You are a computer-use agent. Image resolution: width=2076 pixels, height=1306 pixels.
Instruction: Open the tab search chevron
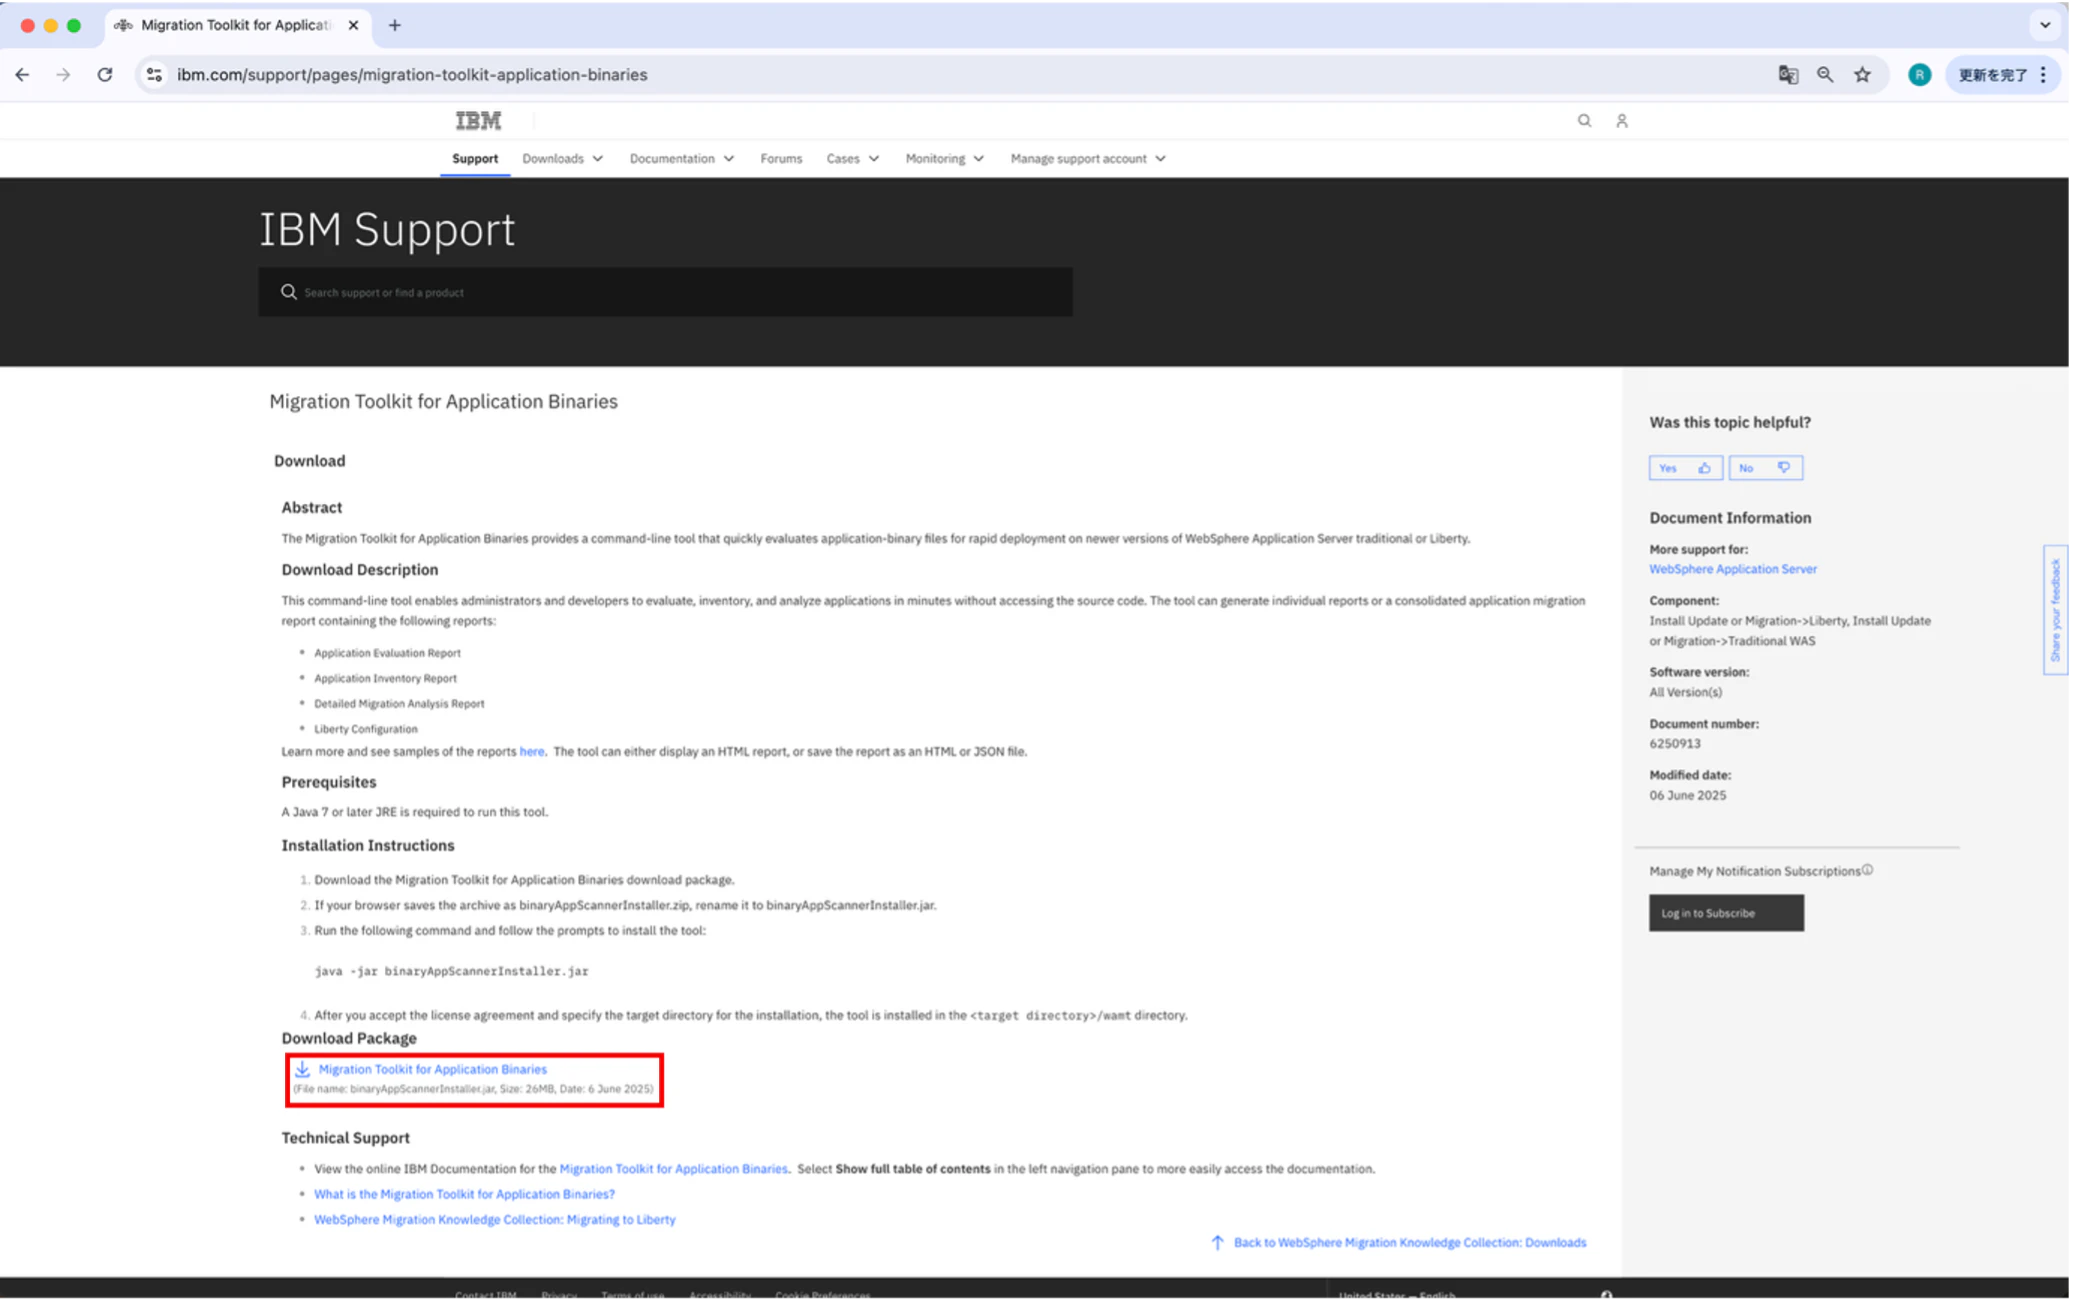pyautogui.click(x=2045, y=25)
